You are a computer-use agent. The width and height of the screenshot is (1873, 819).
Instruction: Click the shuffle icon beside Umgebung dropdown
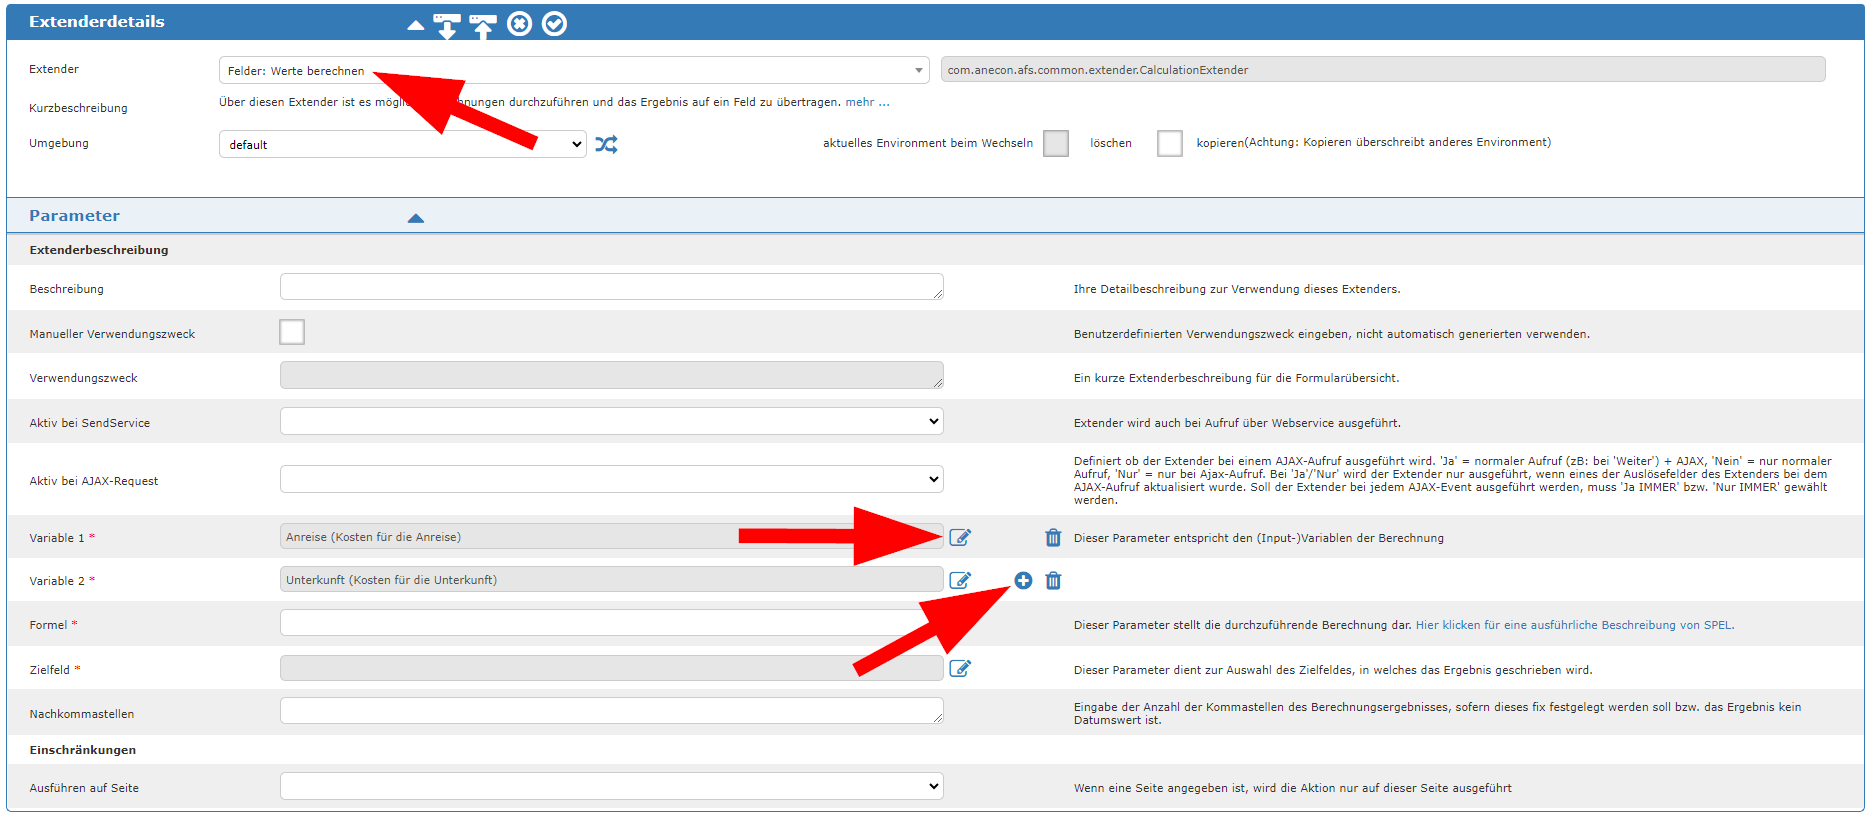coord(606,145)
